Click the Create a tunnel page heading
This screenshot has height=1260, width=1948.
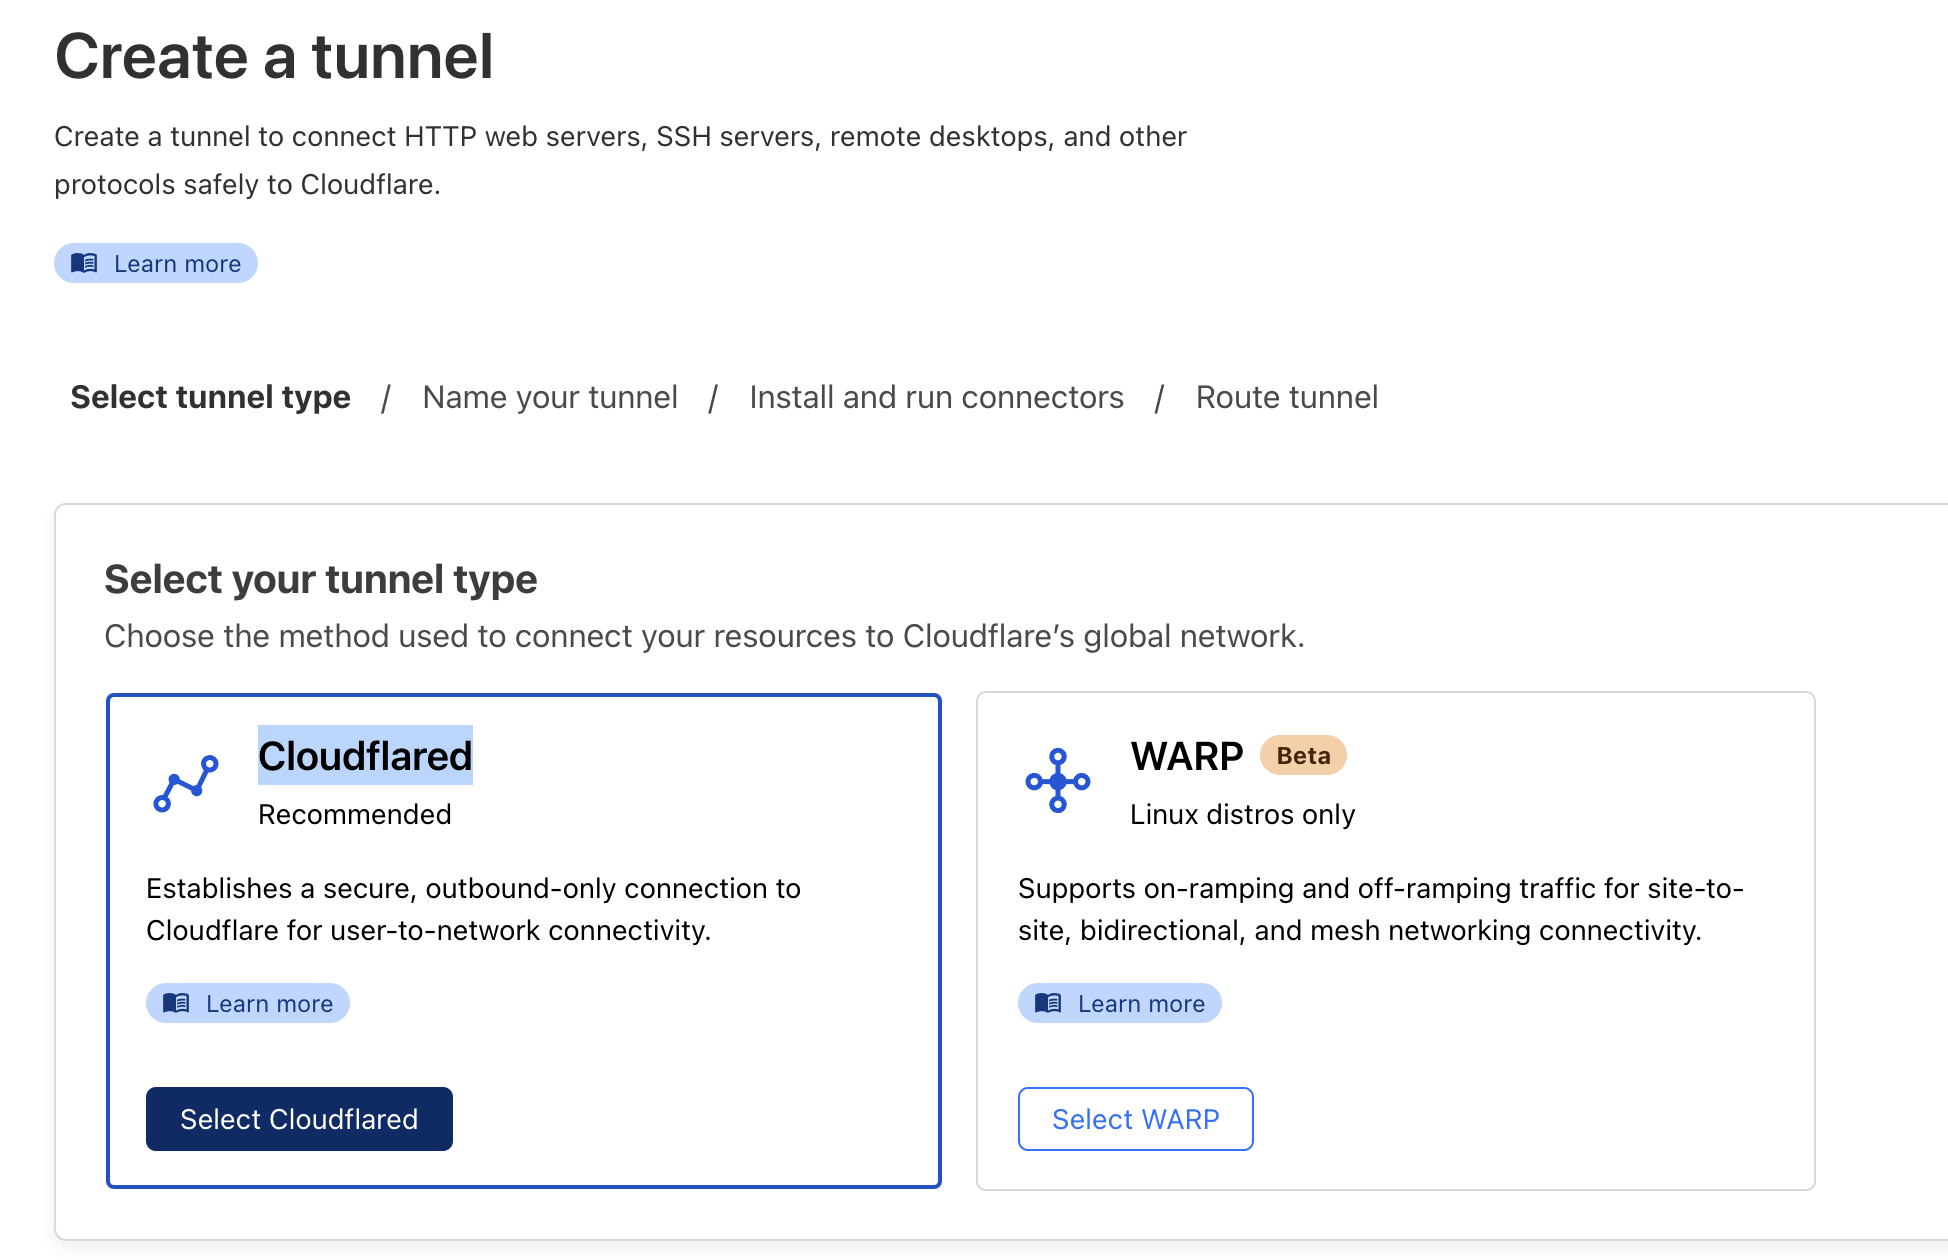(274, 57)
